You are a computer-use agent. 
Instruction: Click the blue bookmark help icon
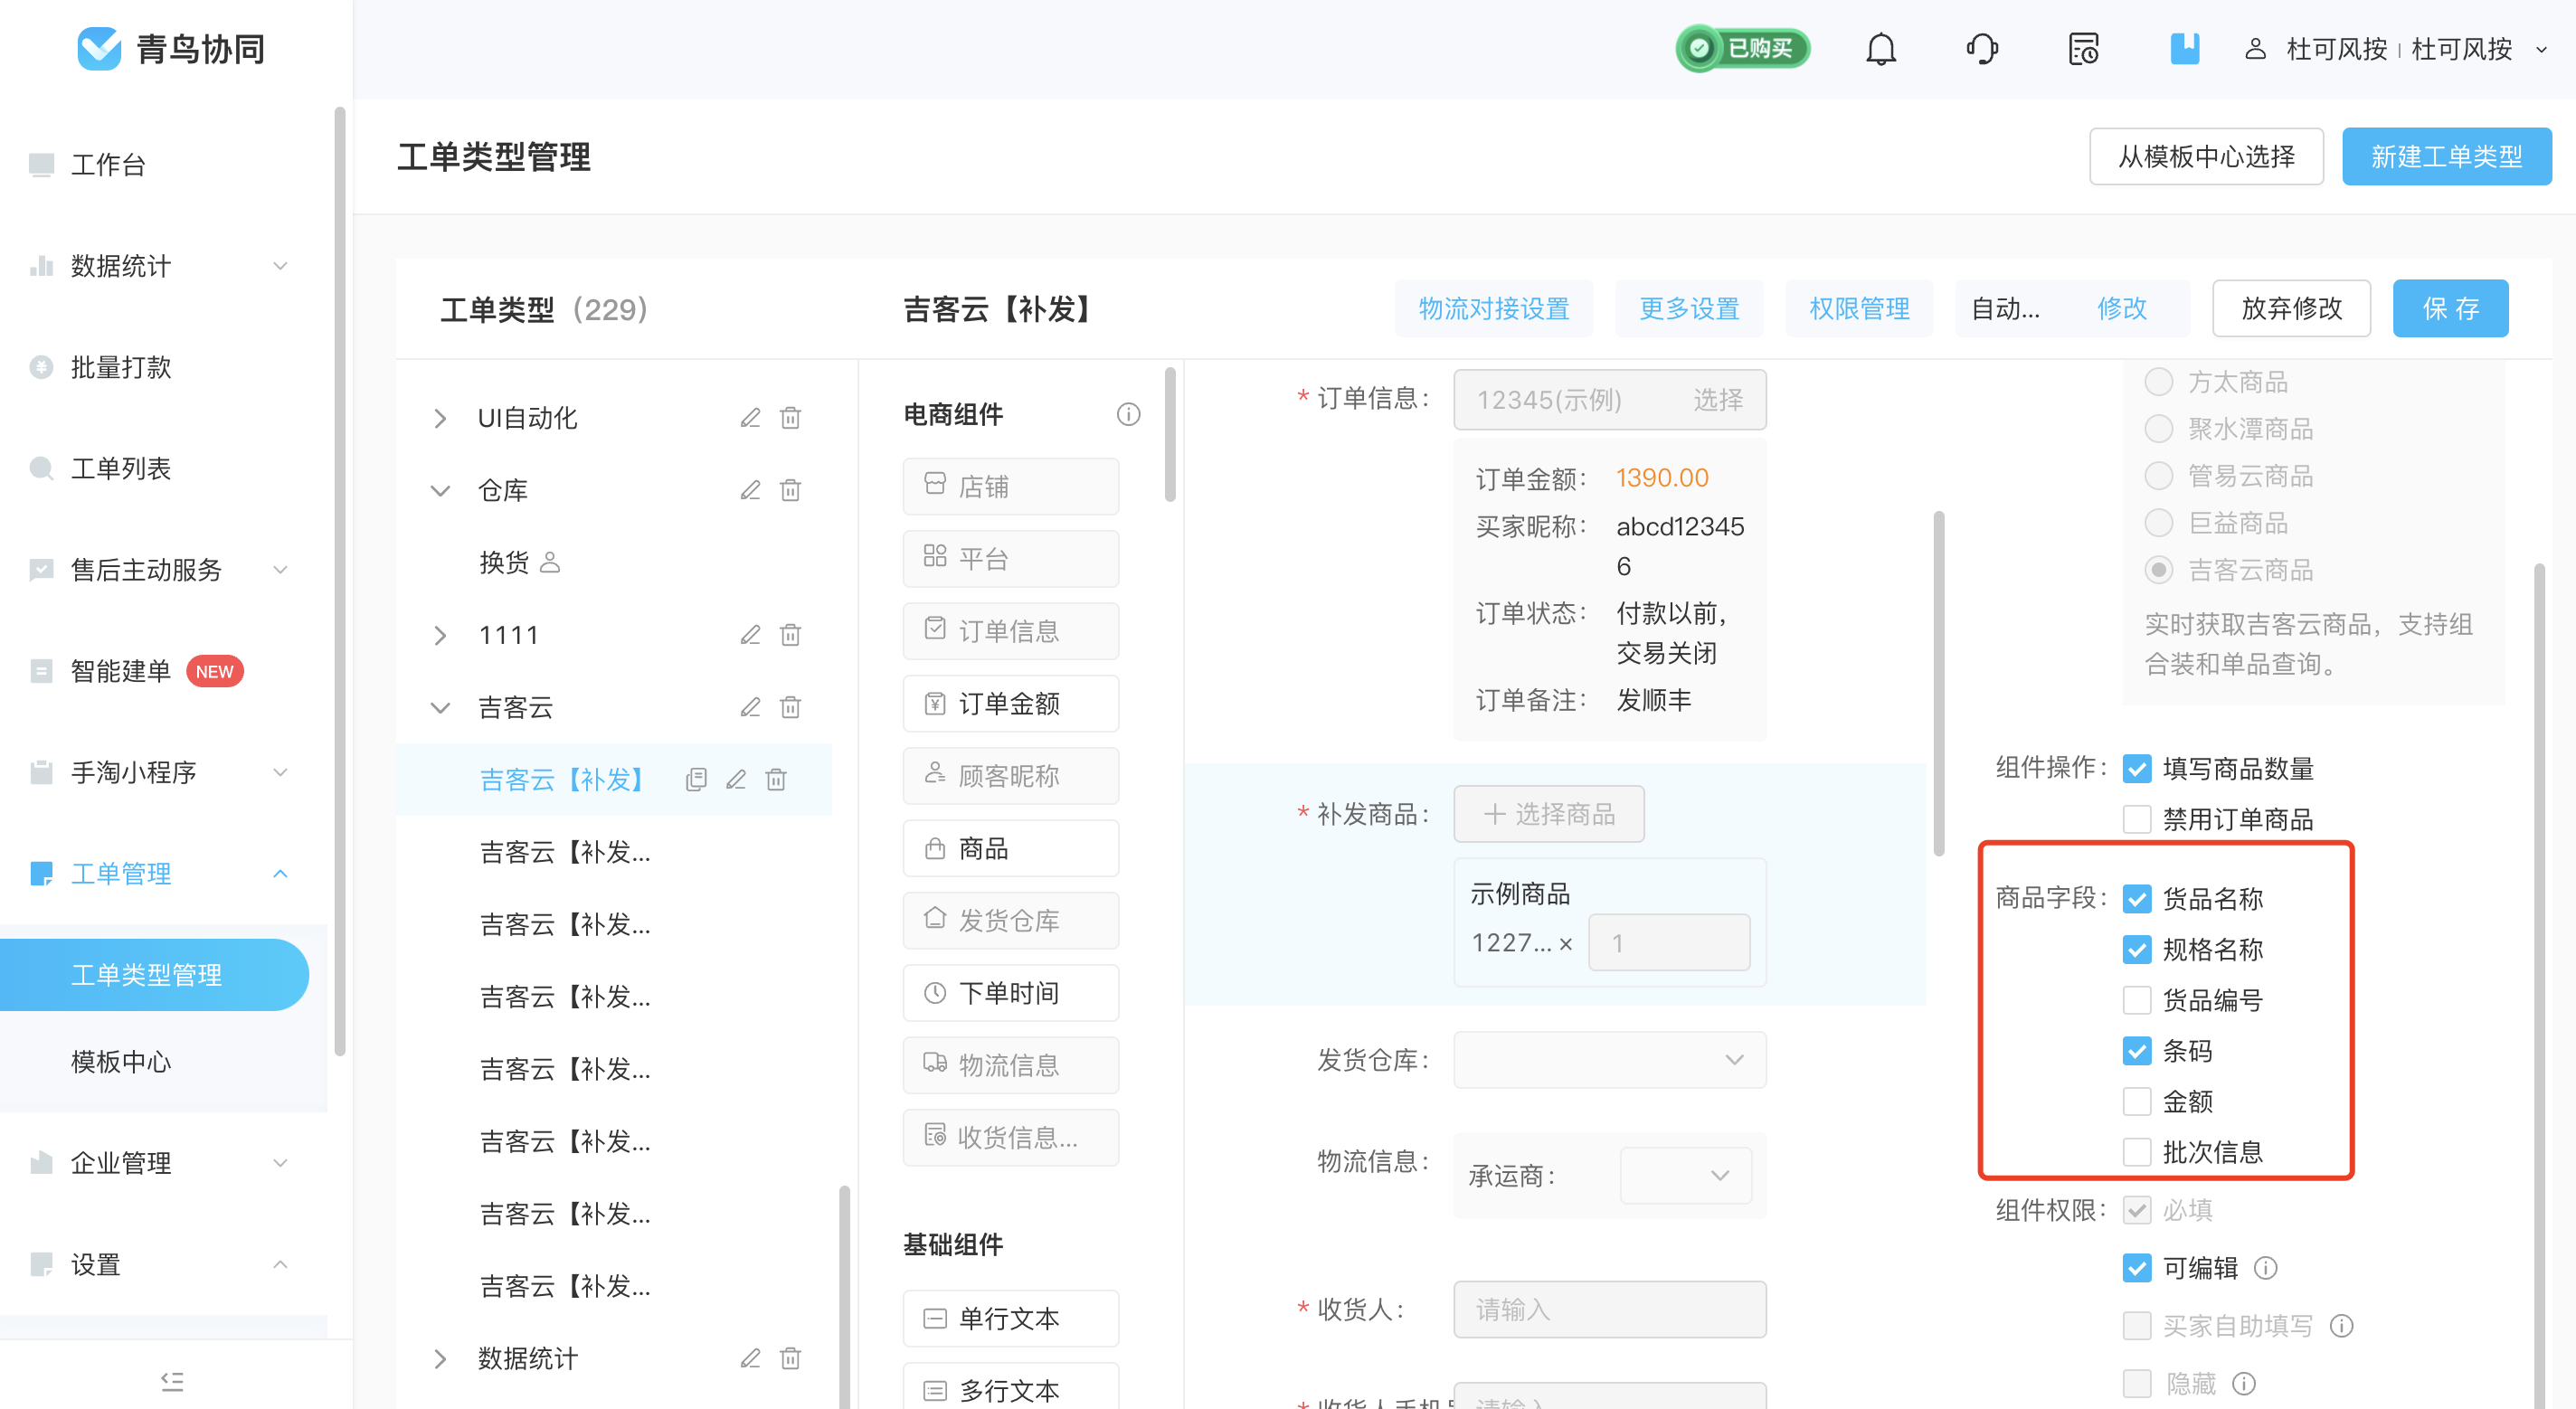(2184, 49)
